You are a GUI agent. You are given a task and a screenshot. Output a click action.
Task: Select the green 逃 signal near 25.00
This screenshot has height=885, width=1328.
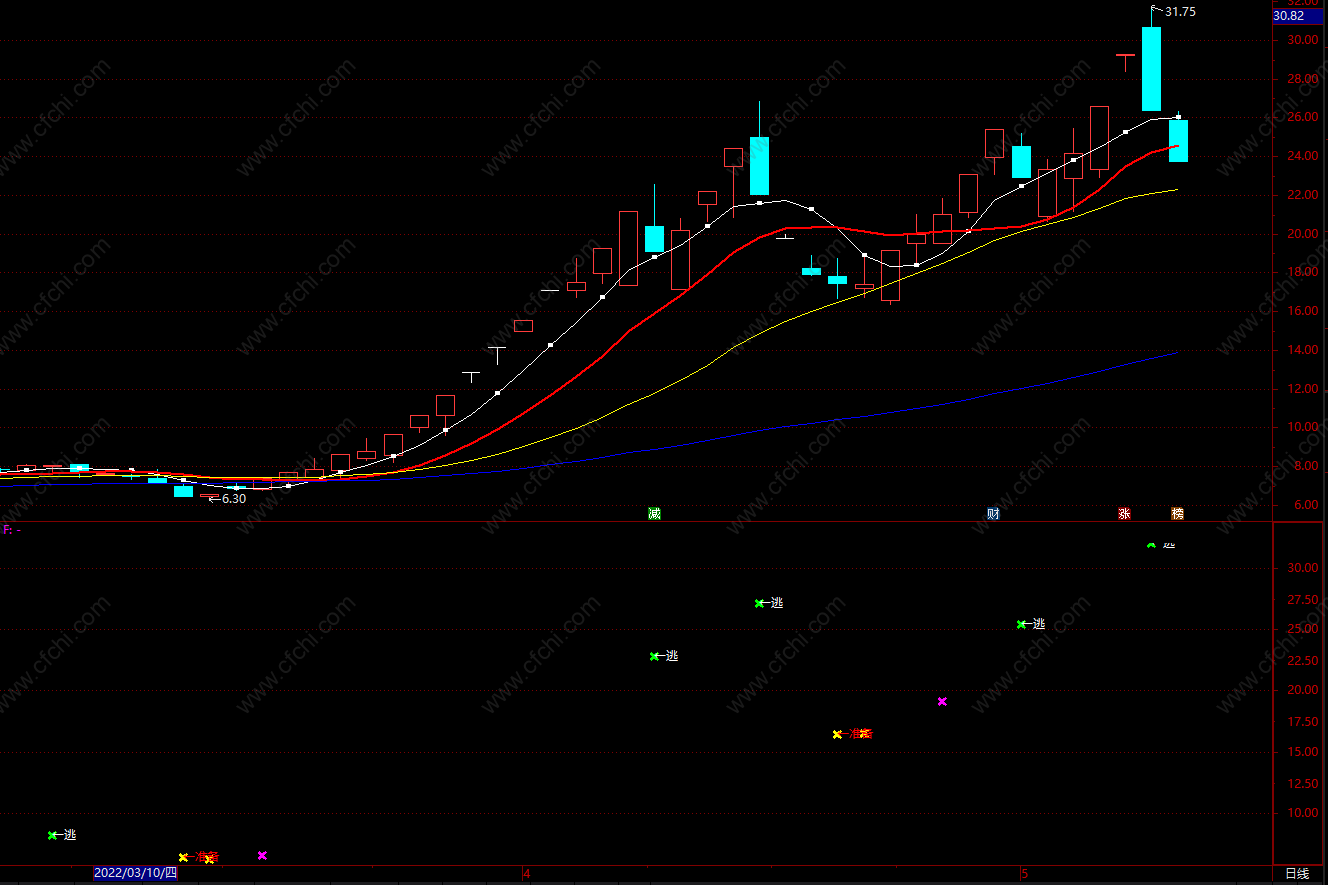[1031, 624]
